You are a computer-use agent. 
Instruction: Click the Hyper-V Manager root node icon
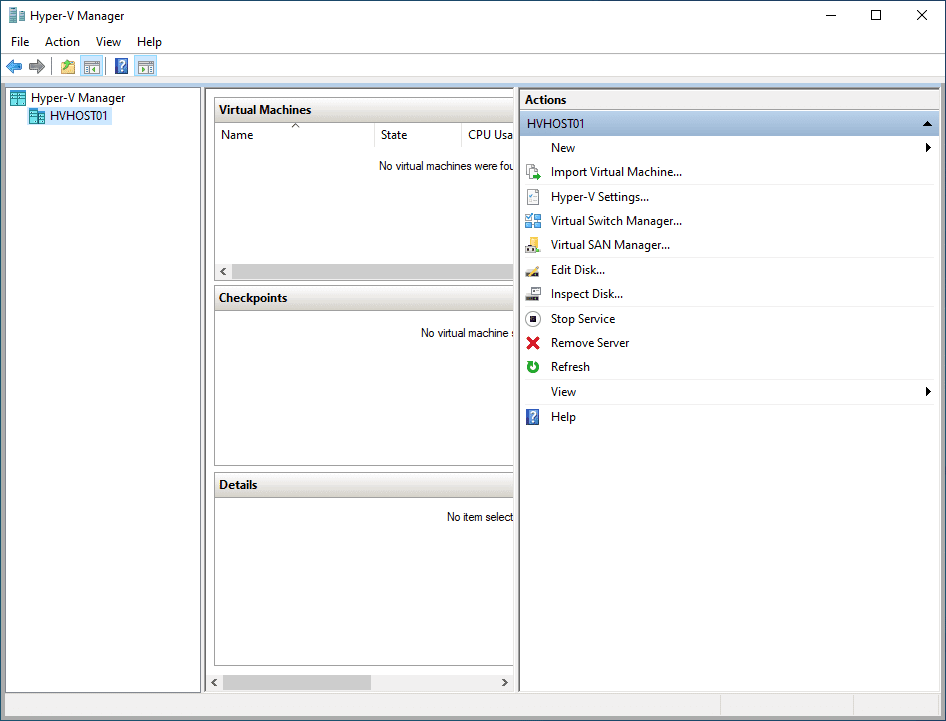[x=18, y=98]
